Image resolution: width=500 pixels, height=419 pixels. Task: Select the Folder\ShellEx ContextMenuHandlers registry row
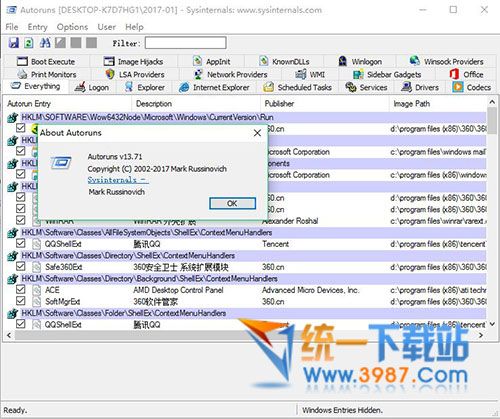(246, 313)
